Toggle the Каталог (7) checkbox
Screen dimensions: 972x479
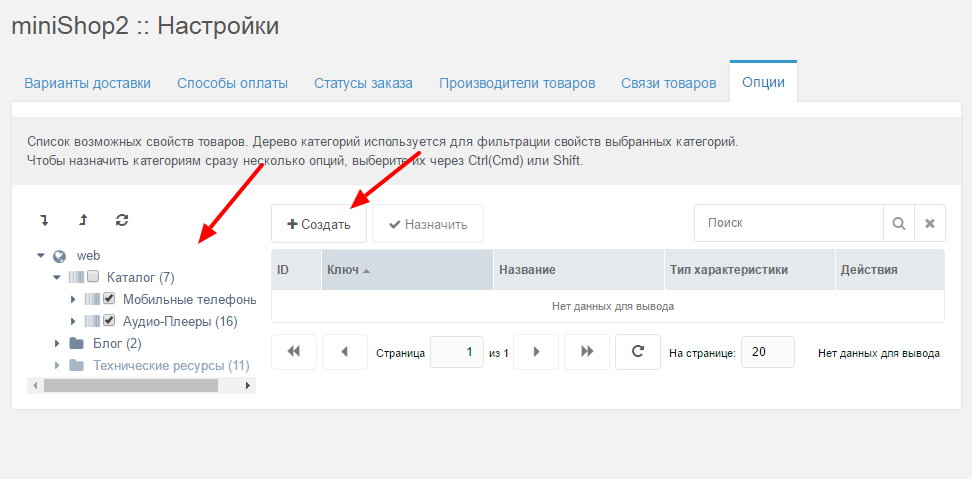(x=92, y=276)
